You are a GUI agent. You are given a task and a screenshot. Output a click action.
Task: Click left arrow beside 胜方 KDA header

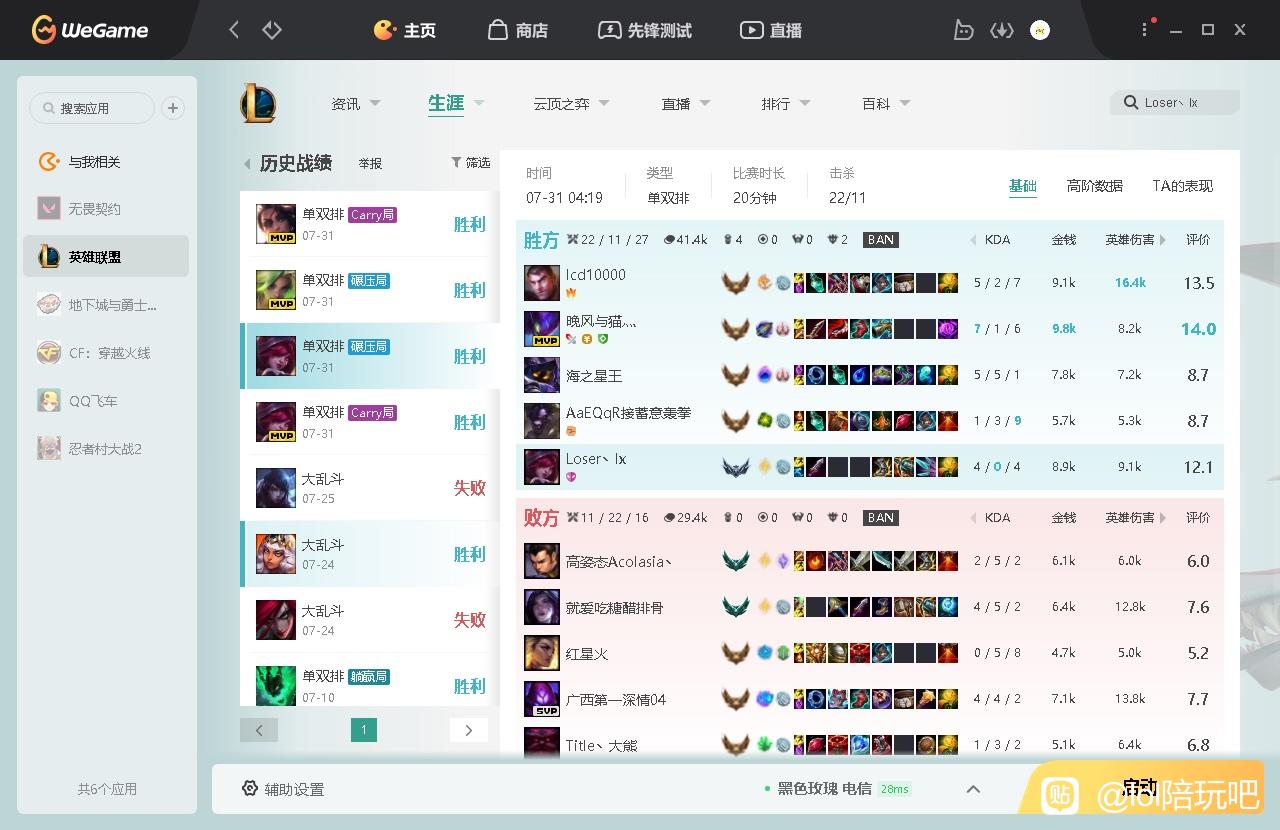974,240
